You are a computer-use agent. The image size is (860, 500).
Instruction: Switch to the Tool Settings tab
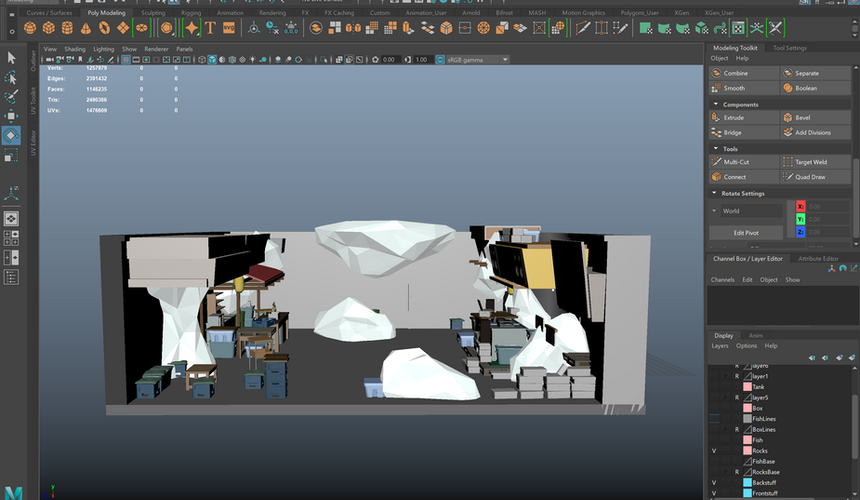click(790, 48)
